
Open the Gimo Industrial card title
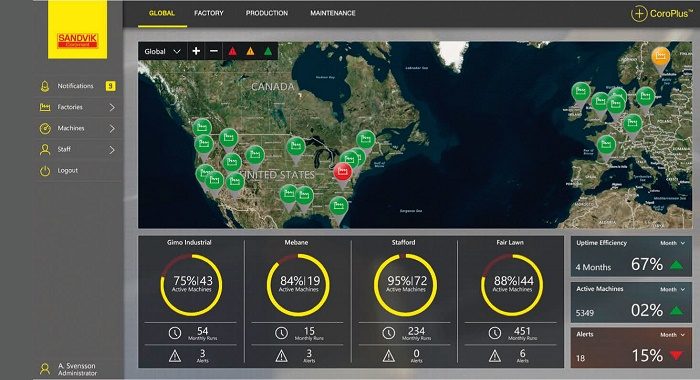pyautogui.click(x=189, y=242)
